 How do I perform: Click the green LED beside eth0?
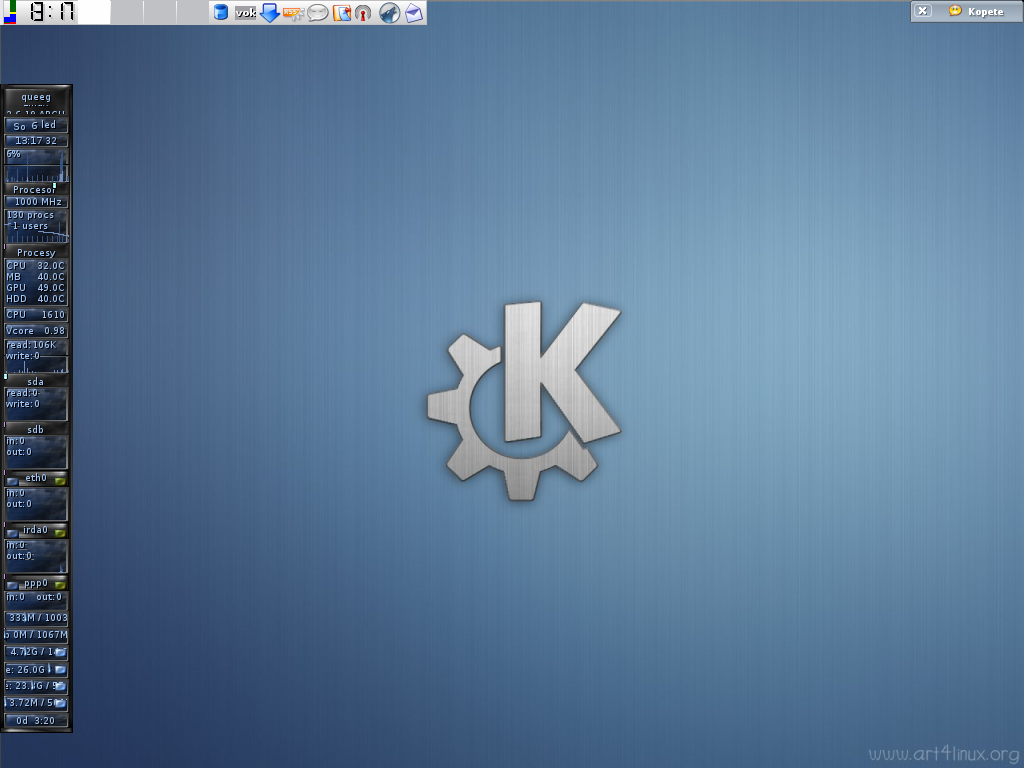[60, 481]
